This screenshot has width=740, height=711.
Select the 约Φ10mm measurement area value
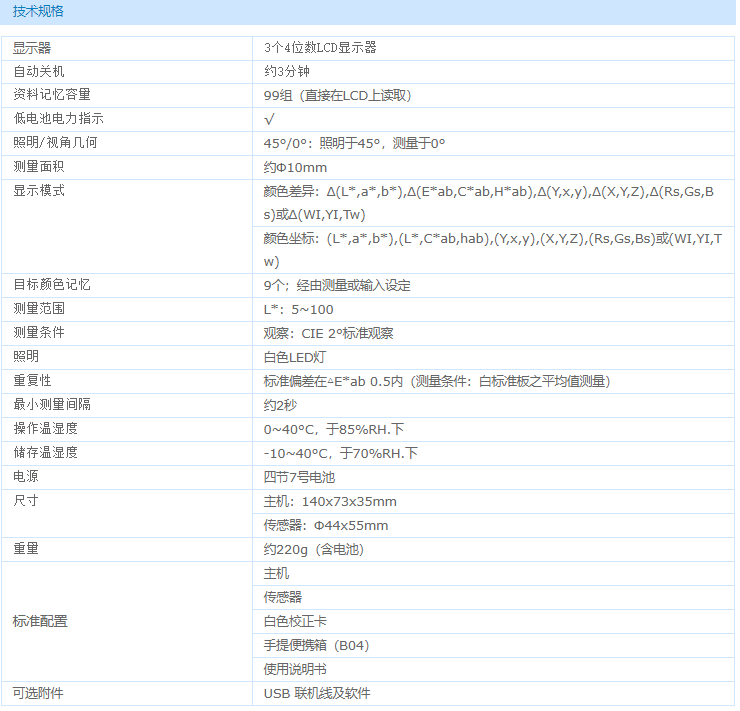pyautogui.click(x=295, y=167)
